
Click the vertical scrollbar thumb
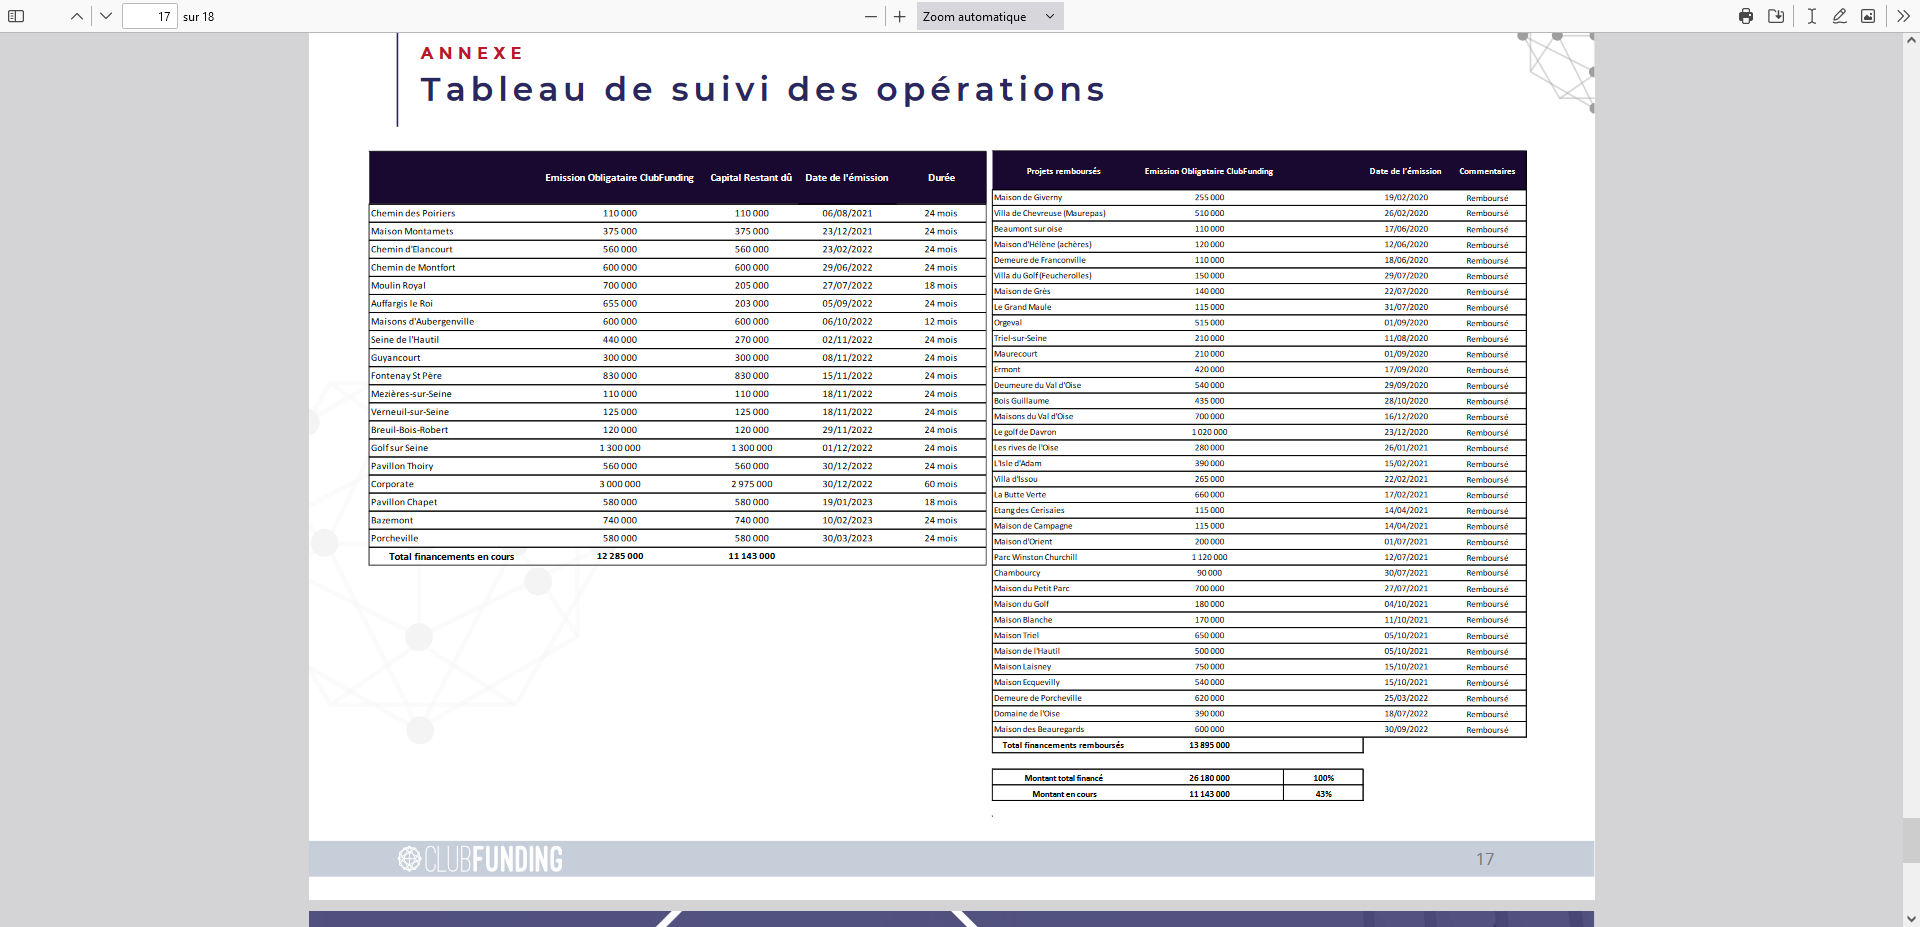click(x=1911, y=840)
